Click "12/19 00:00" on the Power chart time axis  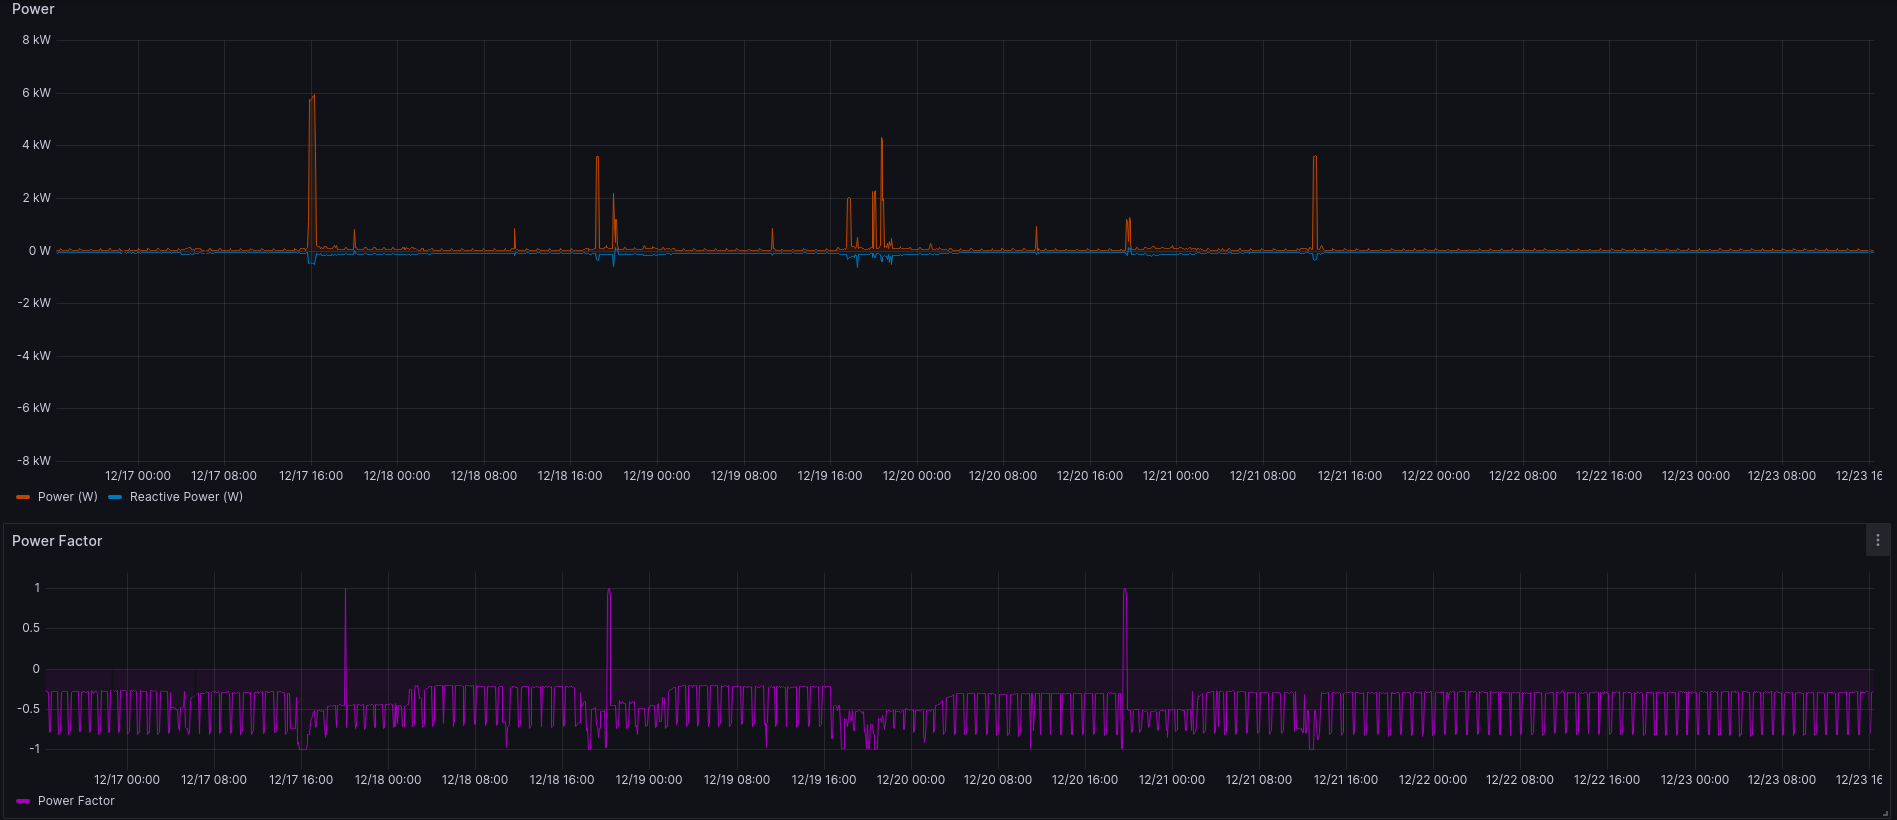657,476
